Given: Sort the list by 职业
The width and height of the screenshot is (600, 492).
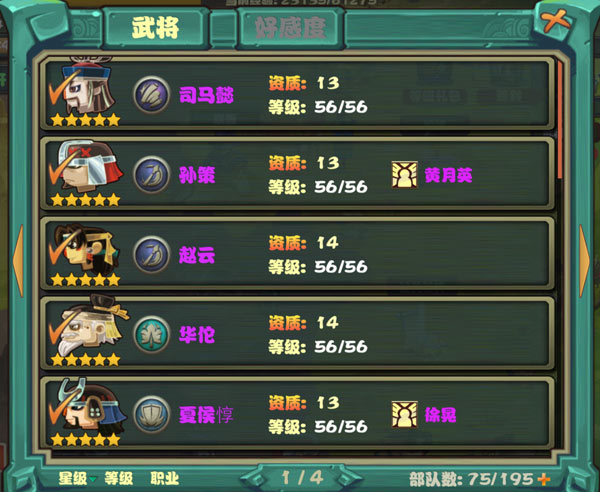Looking at the screenshot, I should click(165, 479).
